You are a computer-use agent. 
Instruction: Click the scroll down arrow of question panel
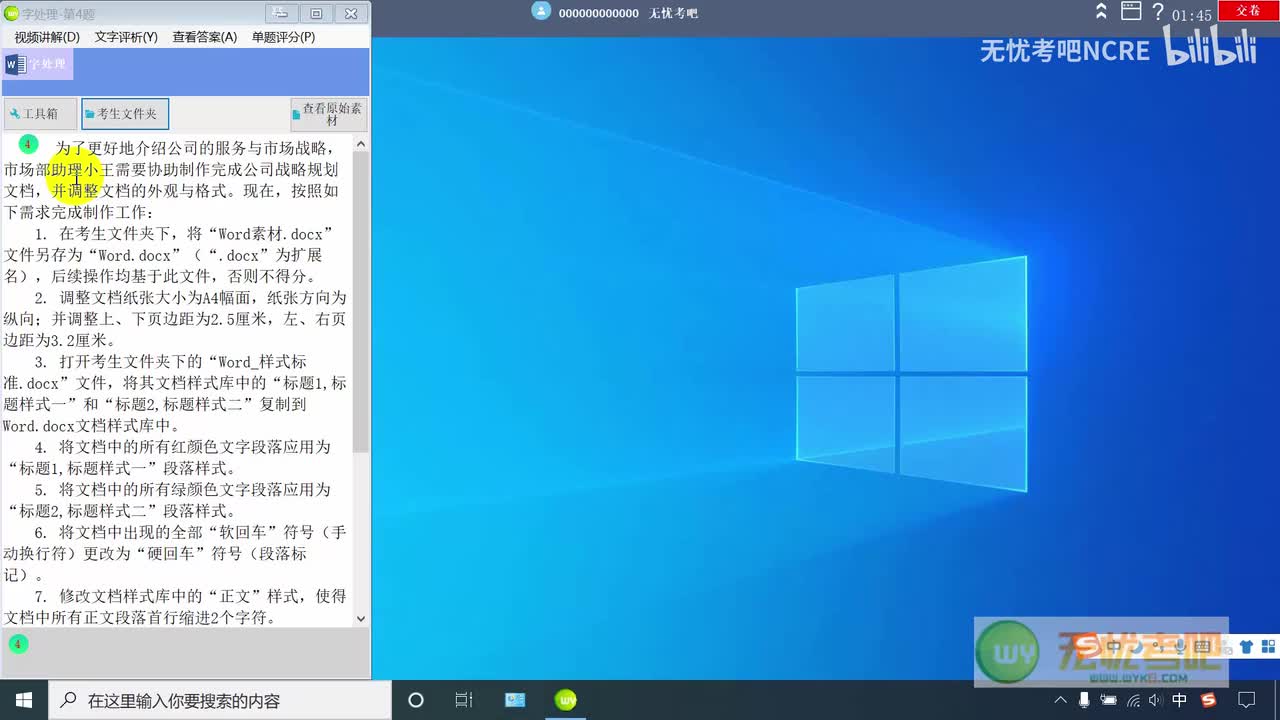[361, 619]
